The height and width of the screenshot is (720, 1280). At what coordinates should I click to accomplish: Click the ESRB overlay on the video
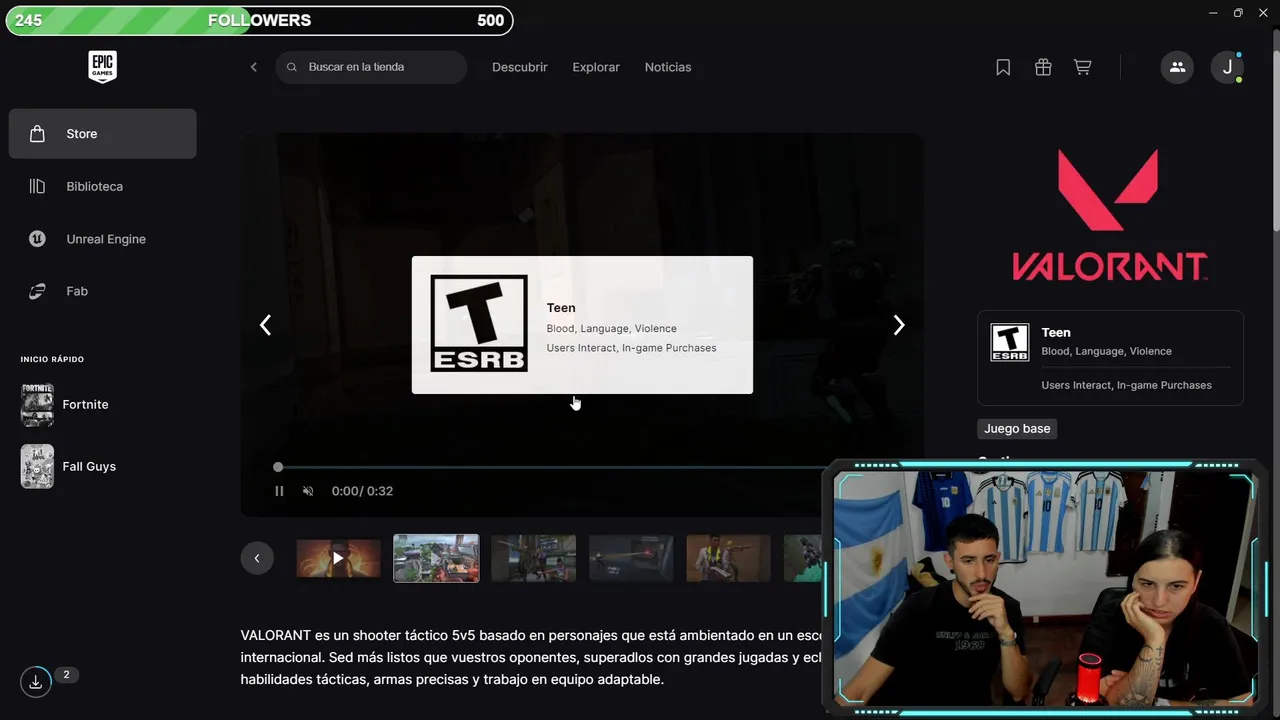tap(582, 325)
